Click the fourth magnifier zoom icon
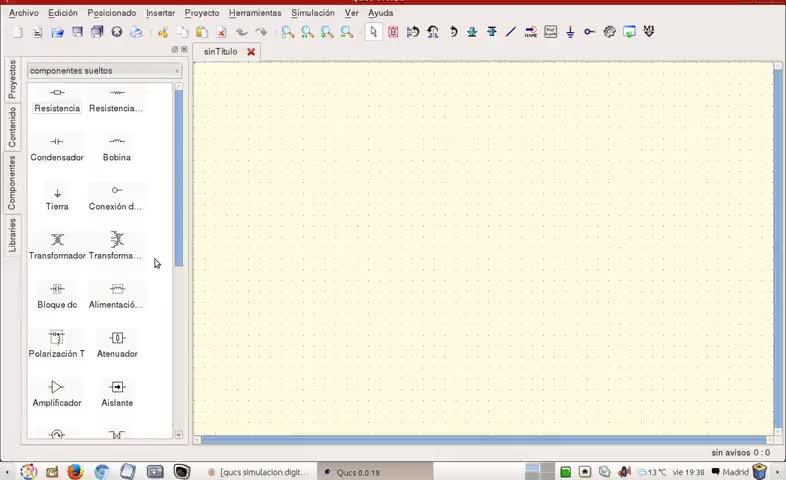The image size is (786, 480). [346, 32]
